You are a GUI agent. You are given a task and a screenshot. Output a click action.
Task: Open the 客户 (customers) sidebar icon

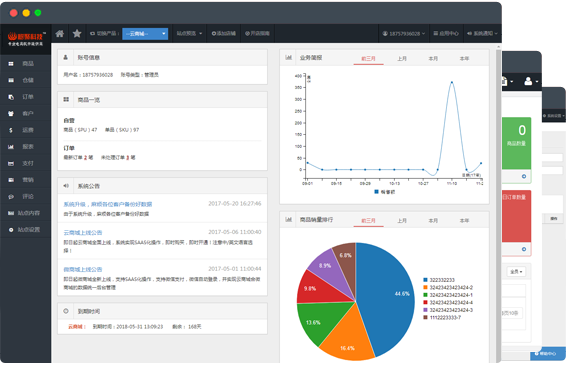tap(11, 114)
